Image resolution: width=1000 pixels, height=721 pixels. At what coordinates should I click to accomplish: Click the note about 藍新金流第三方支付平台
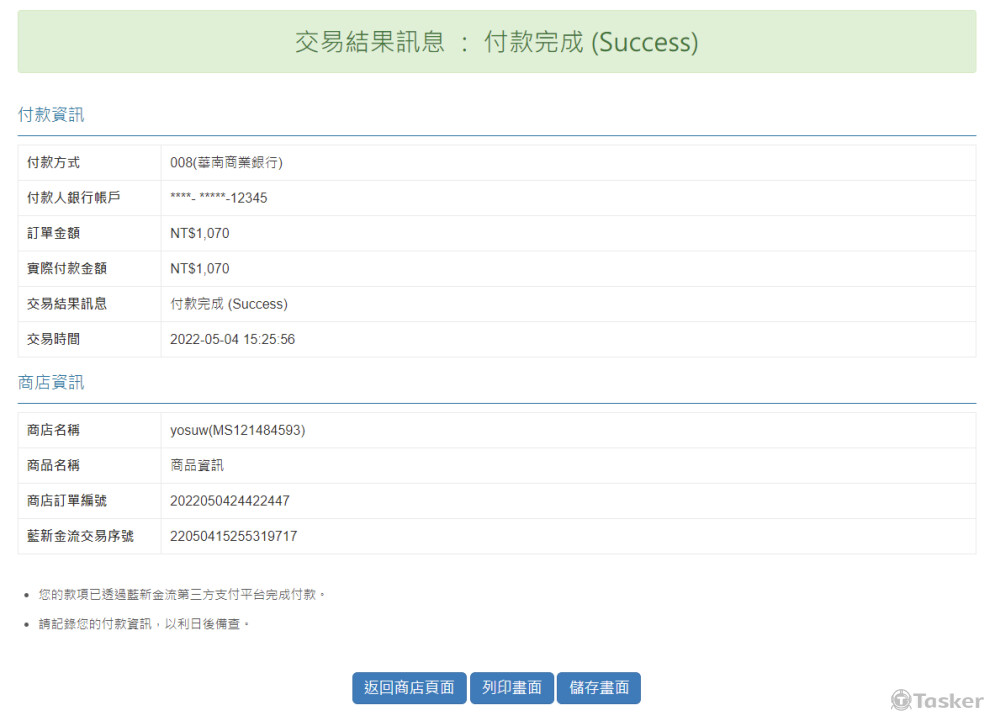click(183, 595)
